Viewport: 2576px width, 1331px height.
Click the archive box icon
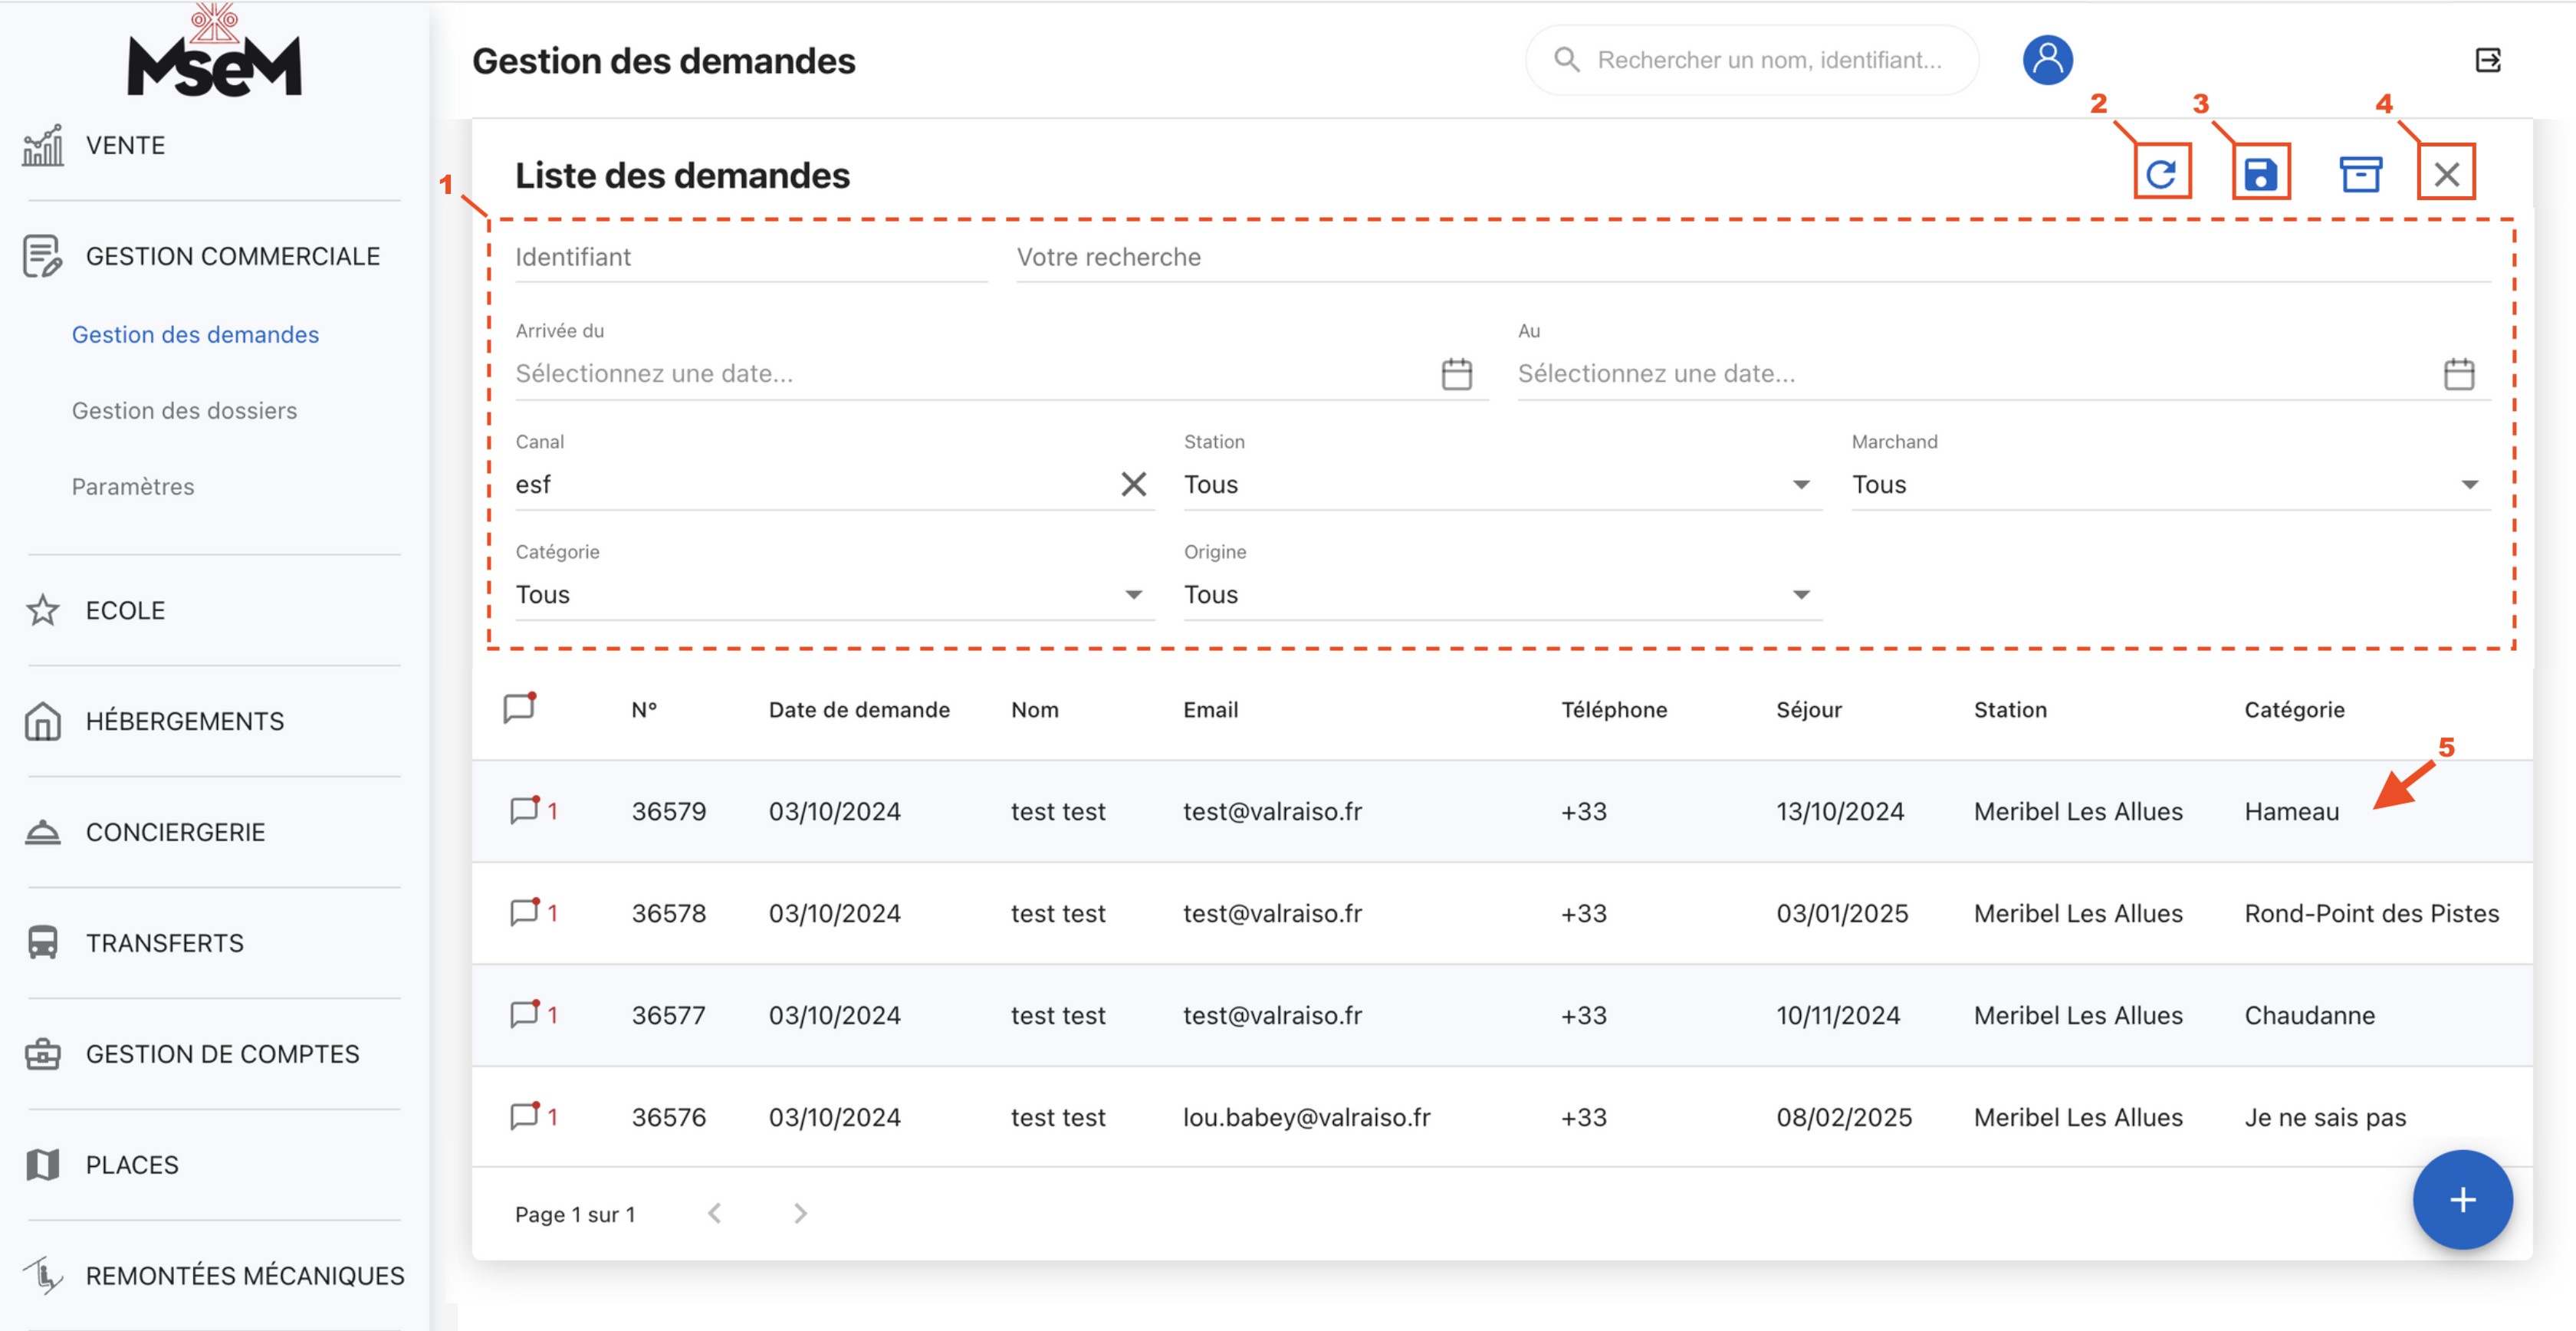click(2360, 174)
